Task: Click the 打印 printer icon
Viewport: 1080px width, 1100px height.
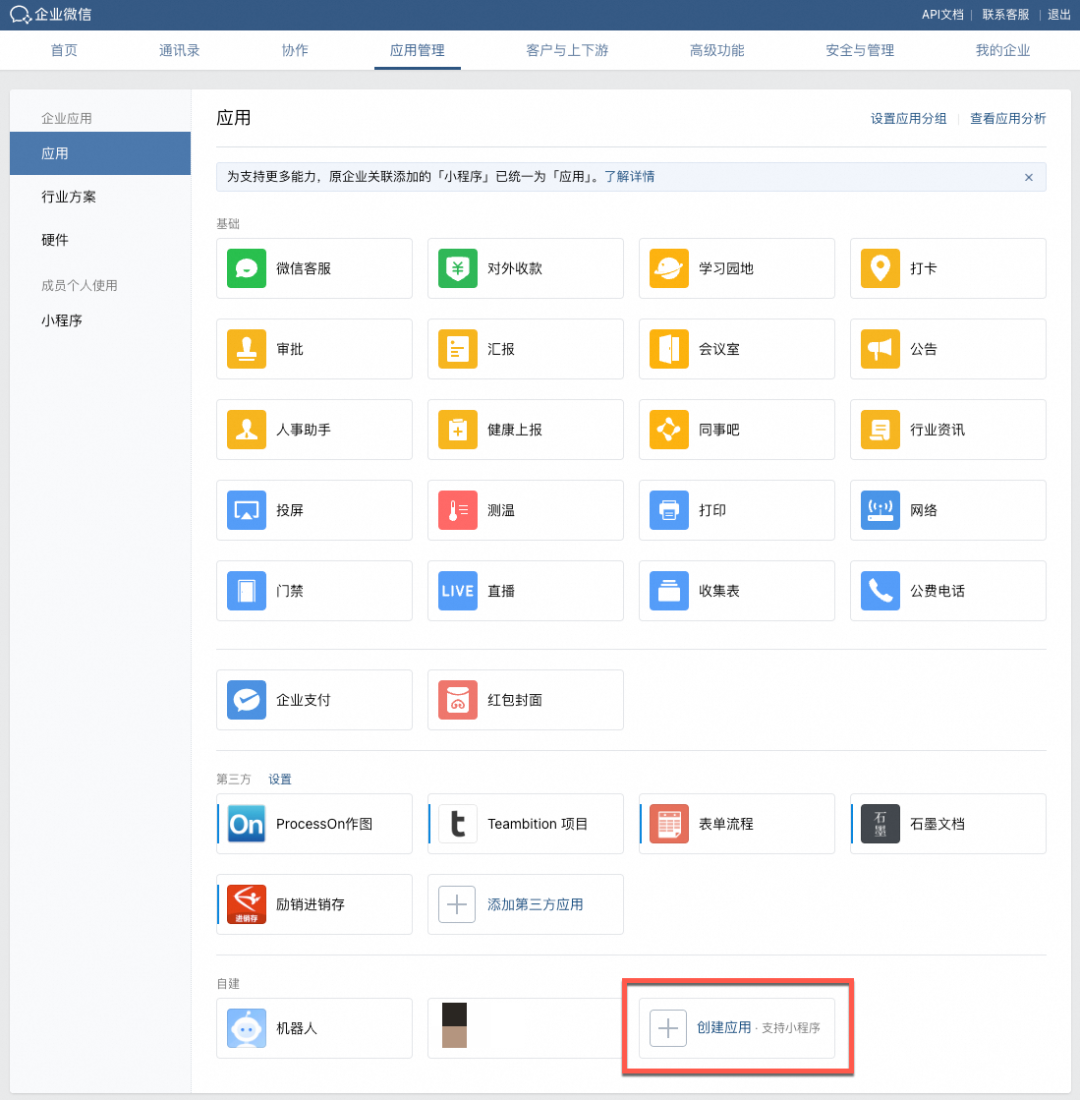Action: 669,510
